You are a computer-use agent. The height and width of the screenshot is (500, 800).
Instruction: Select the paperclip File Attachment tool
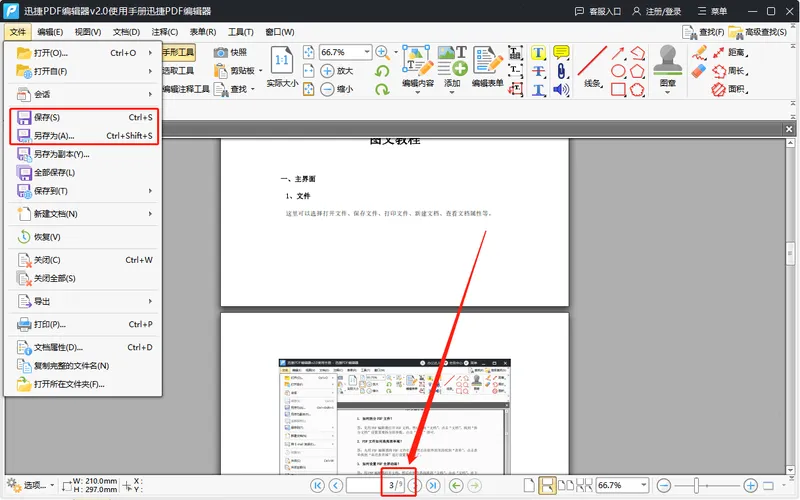(561, 71)
